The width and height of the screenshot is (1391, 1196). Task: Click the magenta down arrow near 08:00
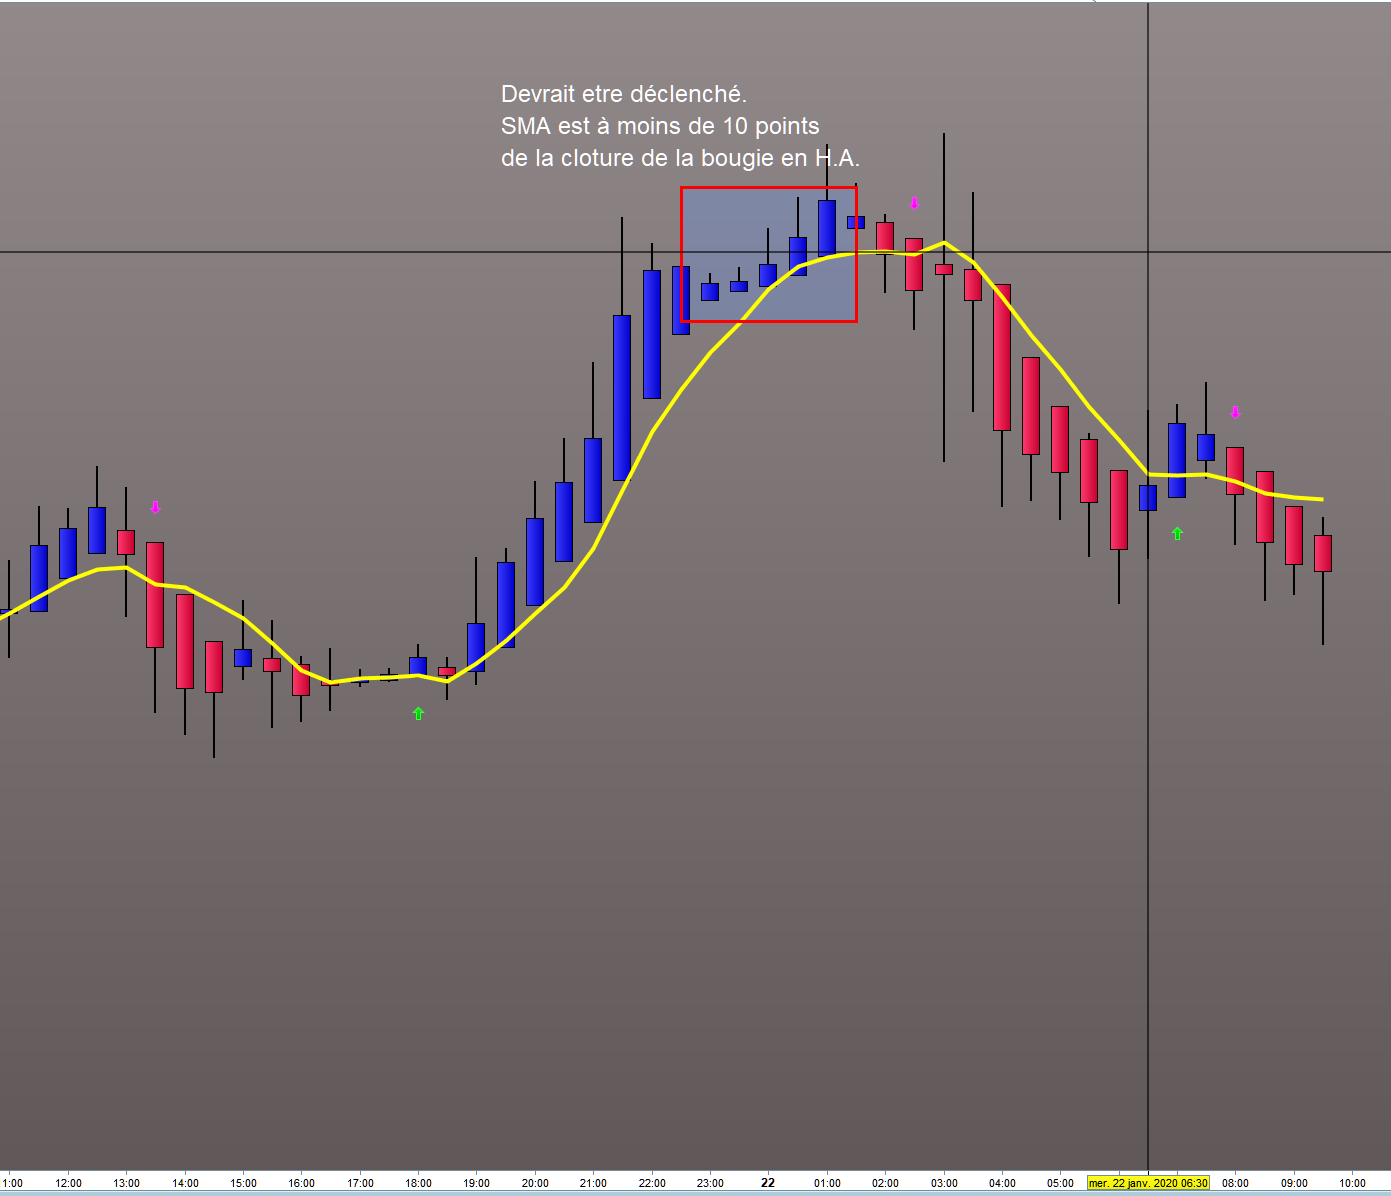pyautogui.click(x=1235, y=412)
